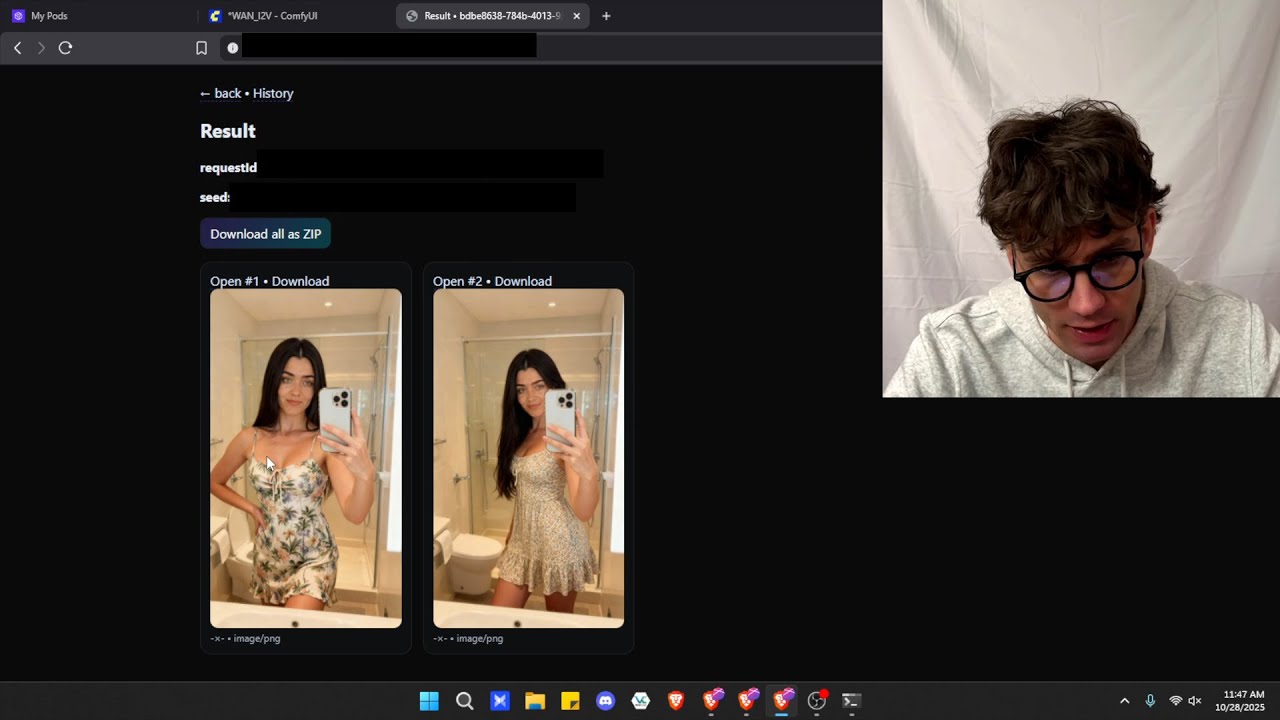Screen dimensions: 1280x720
Task: Open OBS Studio from the taskbar
Action: (817, 701)
